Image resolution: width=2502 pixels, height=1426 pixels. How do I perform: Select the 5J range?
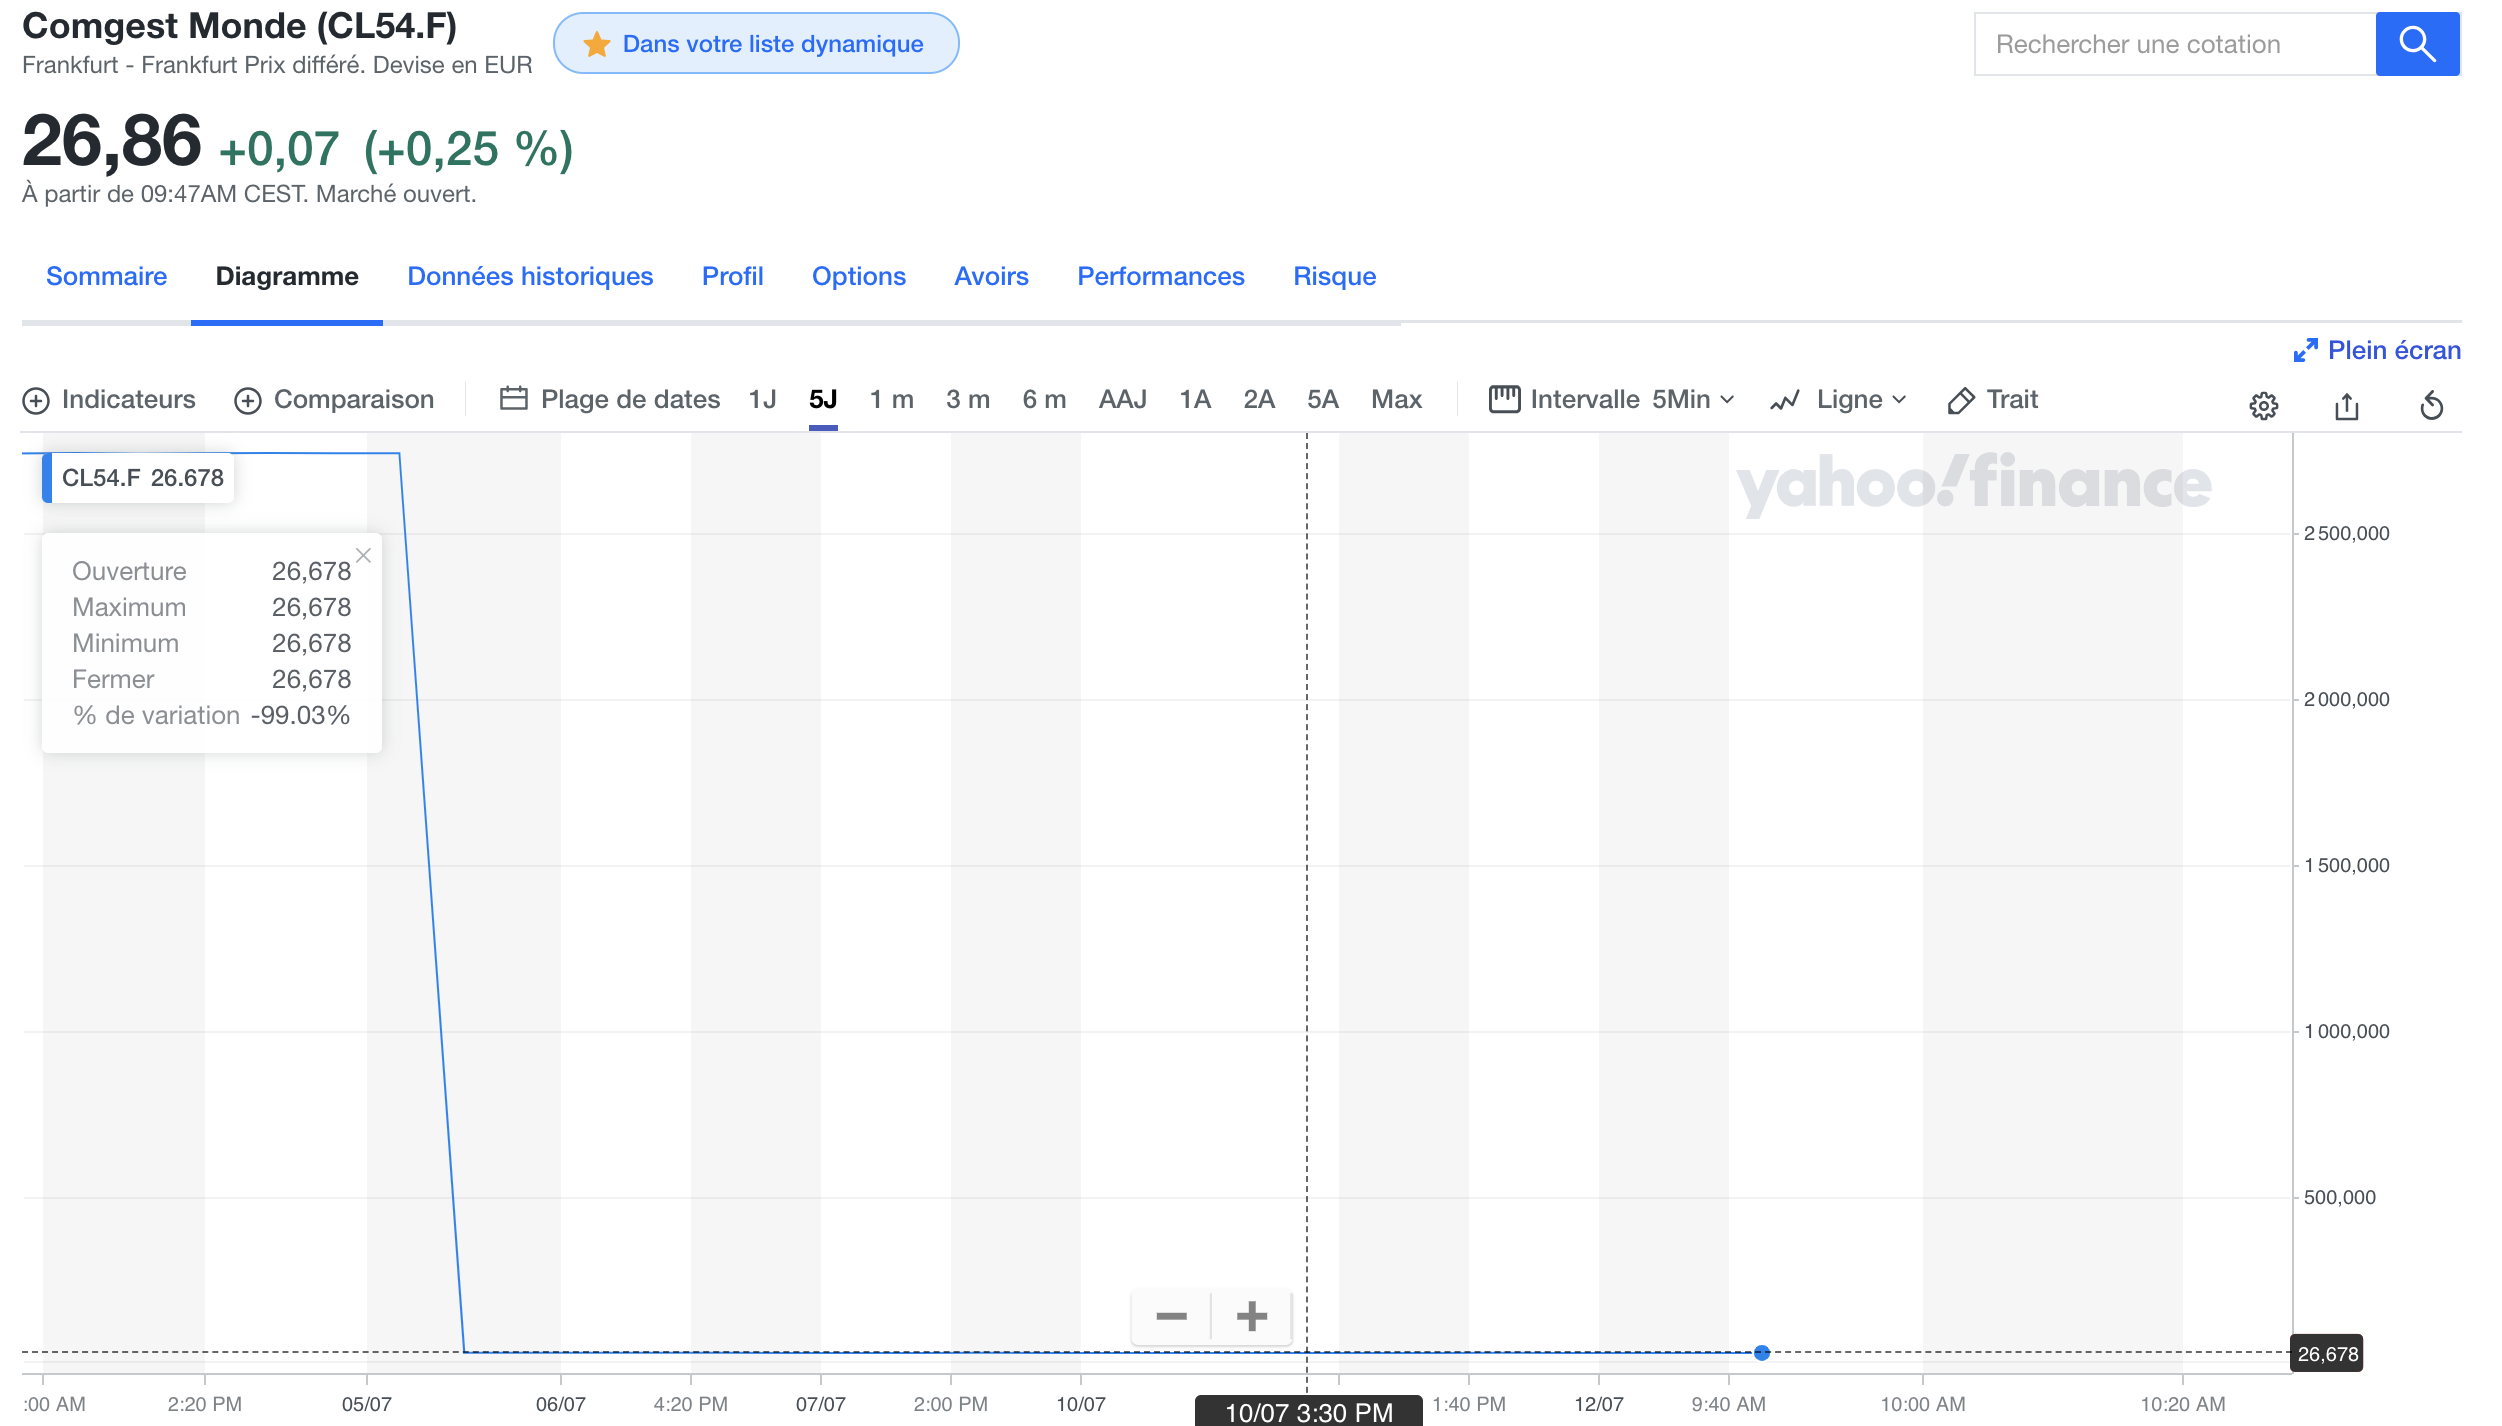coord(823,399)
